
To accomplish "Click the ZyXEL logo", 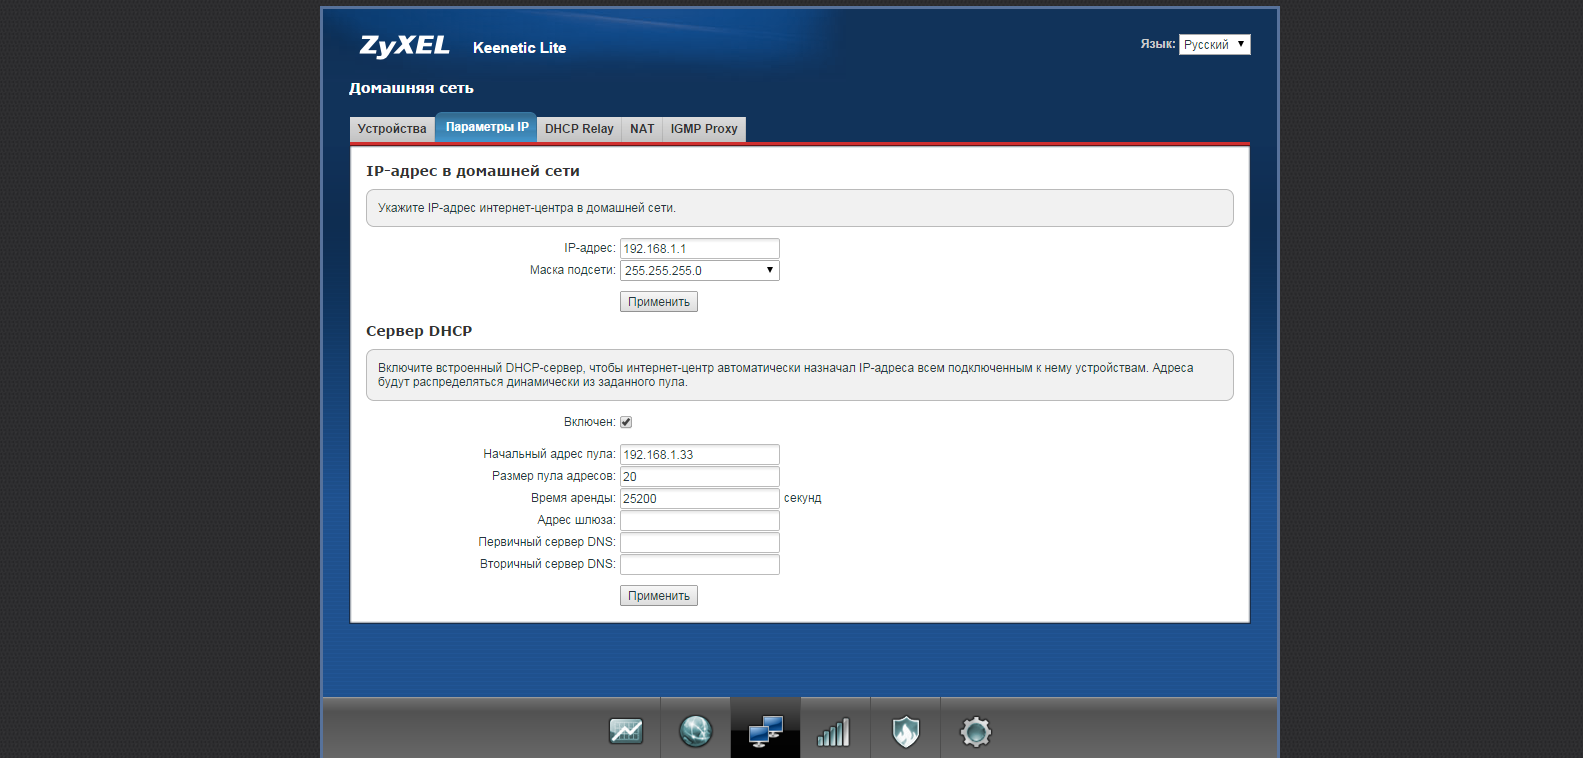I will (x=404, y=46).
